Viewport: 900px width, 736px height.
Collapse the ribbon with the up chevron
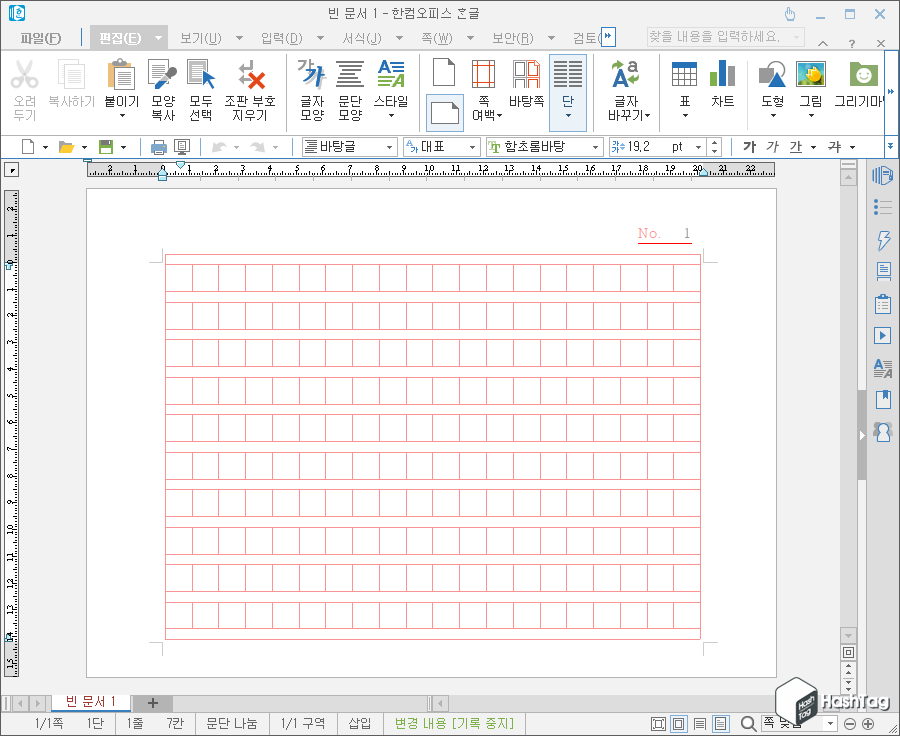point(823,43)
